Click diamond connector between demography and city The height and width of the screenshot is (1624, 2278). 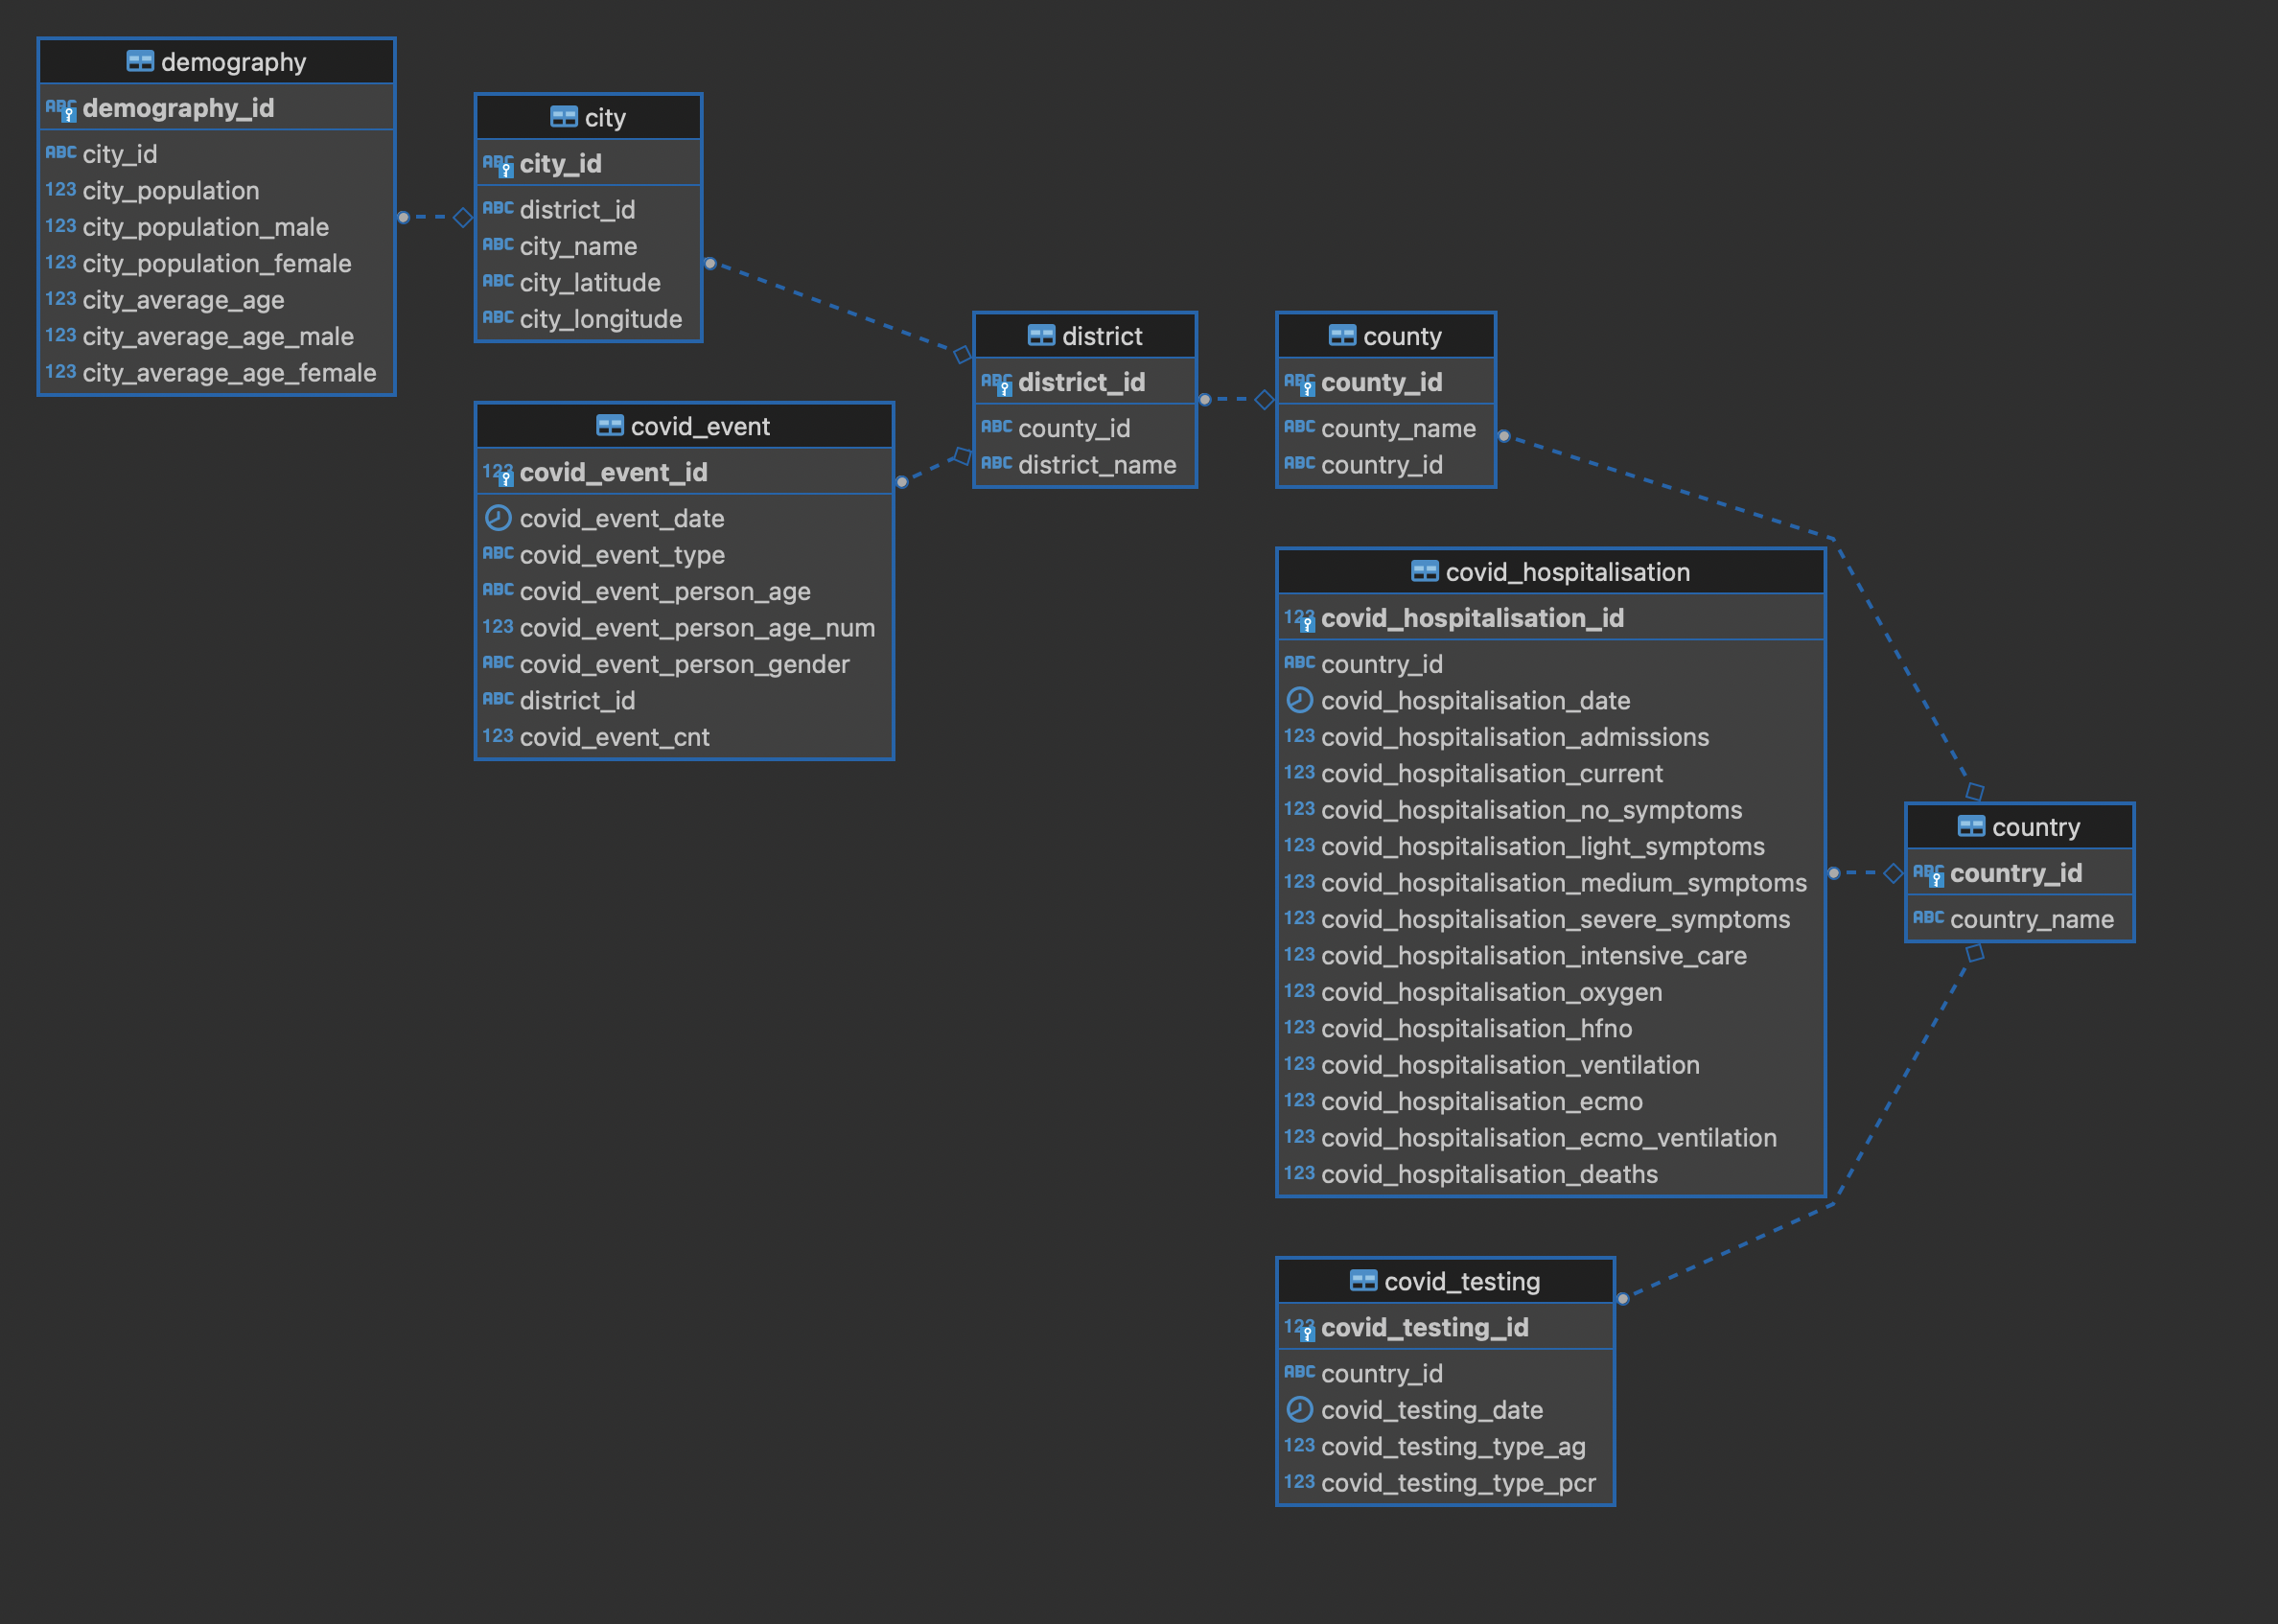pos(463,217)
